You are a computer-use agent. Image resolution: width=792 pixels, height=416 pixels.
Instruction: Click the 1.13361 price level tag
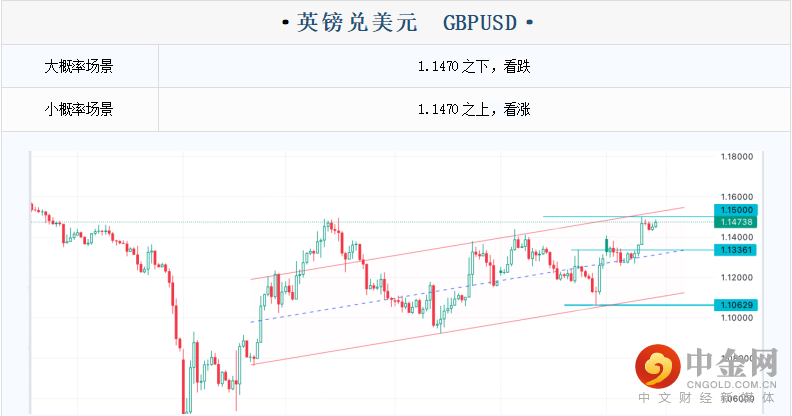point(735,249)
